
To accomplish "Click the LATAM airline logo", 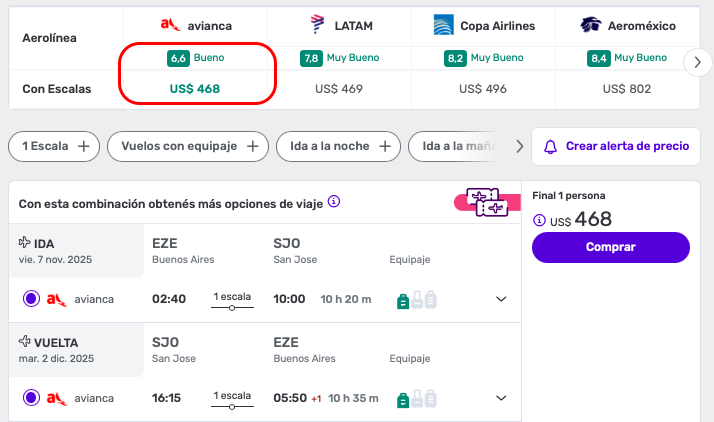I will pyautogui.click(x=319, y=24).
